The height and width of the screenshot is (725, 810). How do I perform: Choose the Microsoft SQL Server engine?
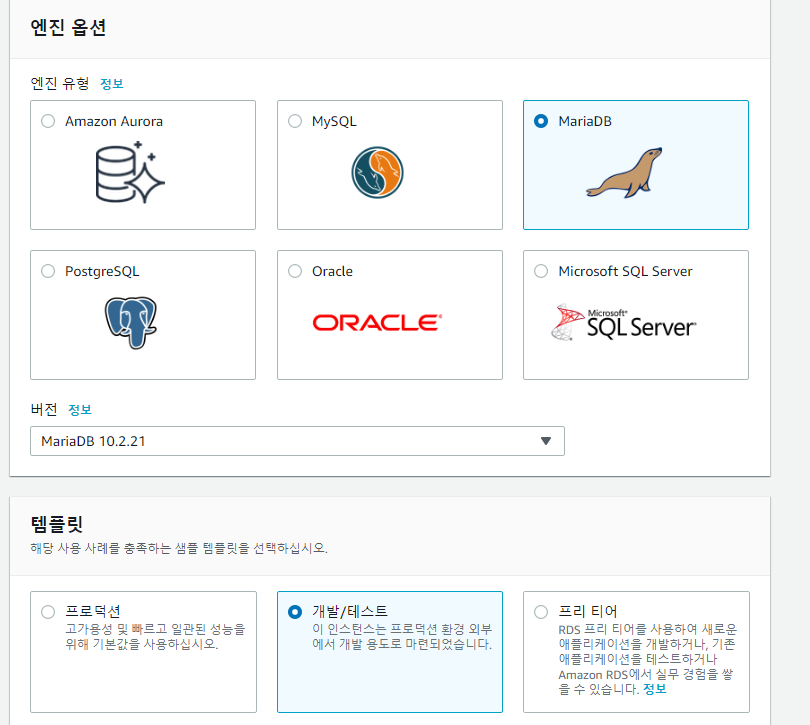pyautogui.click(x=540, y=270)
